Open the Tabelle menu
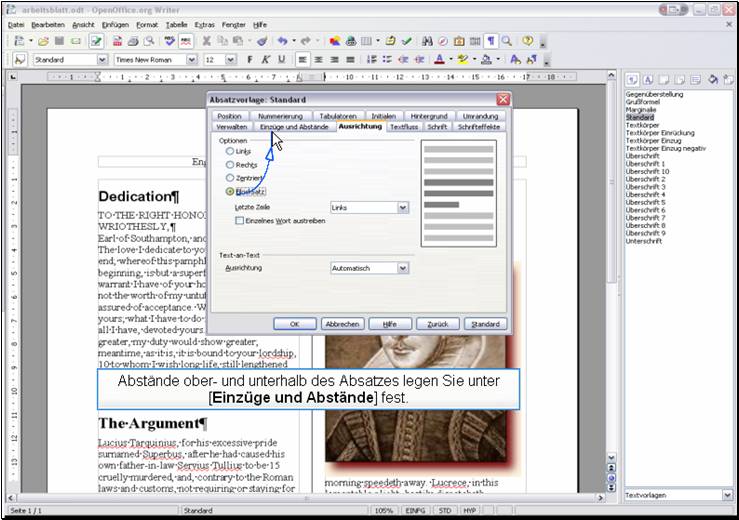 (176, 23)
